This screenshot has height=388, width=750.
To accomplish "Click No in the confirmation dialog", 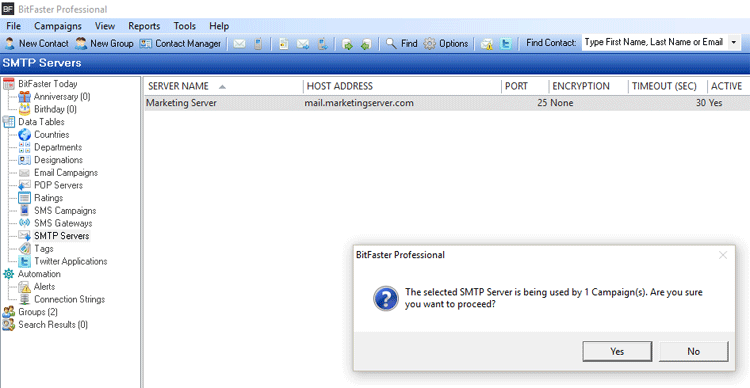I will 694,351.
